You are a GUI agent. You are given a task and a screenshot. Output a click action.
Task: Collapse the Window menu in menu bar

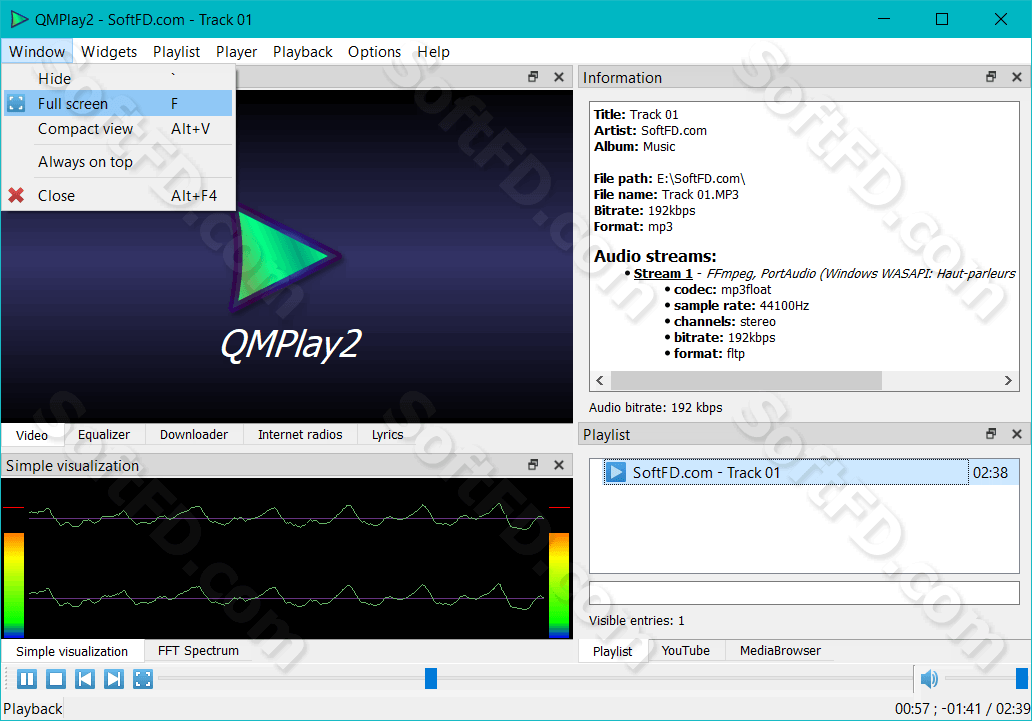pyautogui.click(x=37, y=51)
